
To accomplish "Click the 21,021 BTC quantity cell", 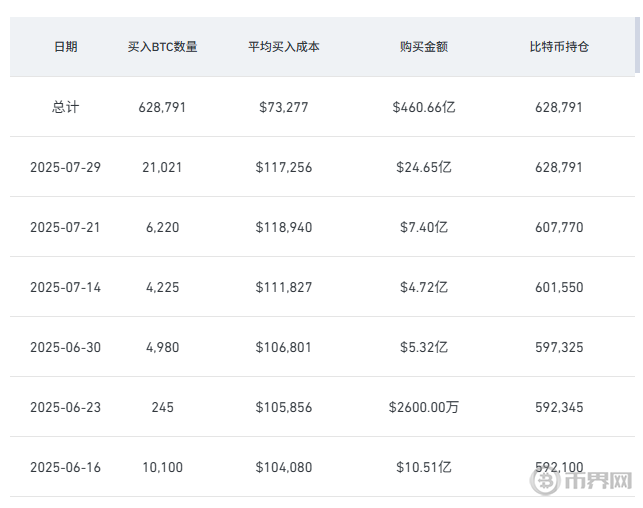I will [x=163, y=167].
